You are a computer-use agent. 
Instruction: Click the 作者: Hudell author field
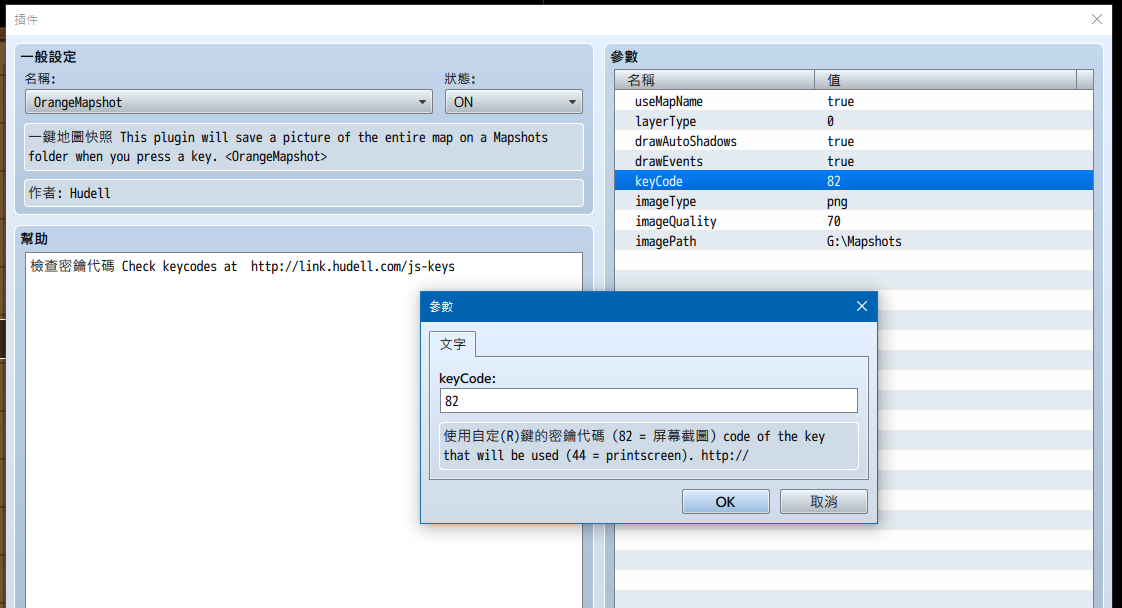pyautogui.click(x=304, y=193)
